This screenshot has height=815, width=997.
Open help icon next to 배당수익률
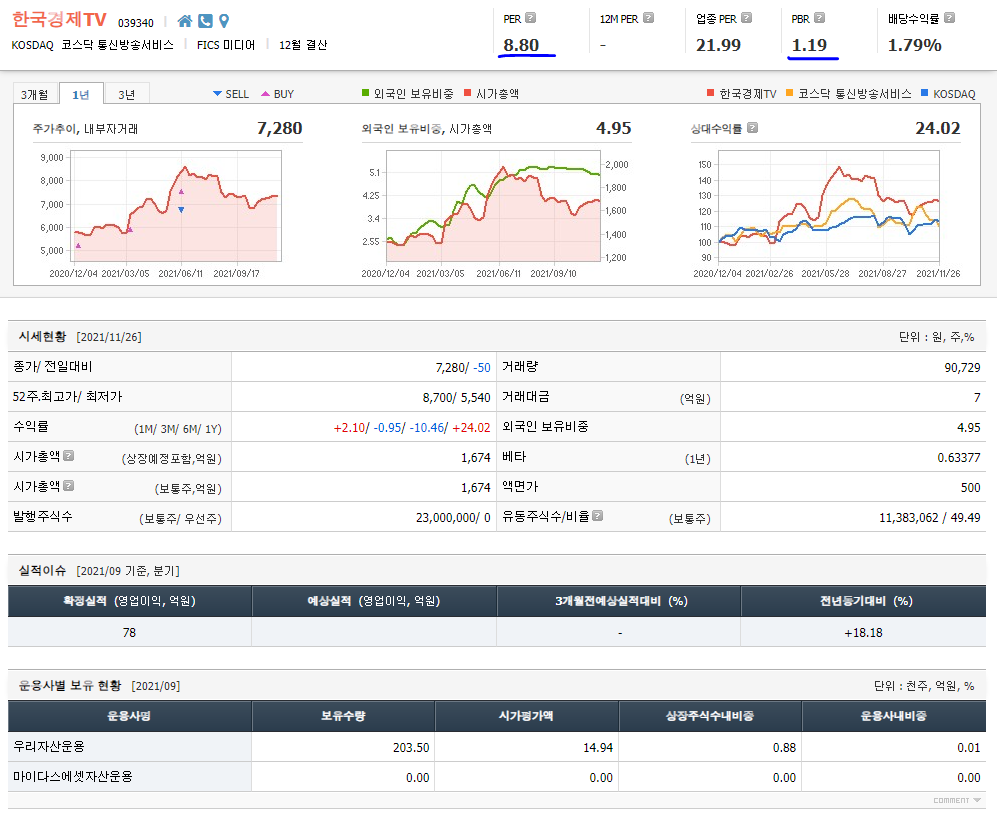point(949,18)
